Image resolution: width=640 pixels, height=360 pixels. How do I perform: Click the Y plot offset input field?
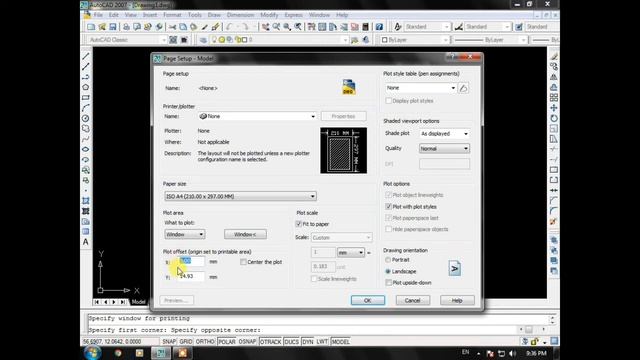pos(191,276)
